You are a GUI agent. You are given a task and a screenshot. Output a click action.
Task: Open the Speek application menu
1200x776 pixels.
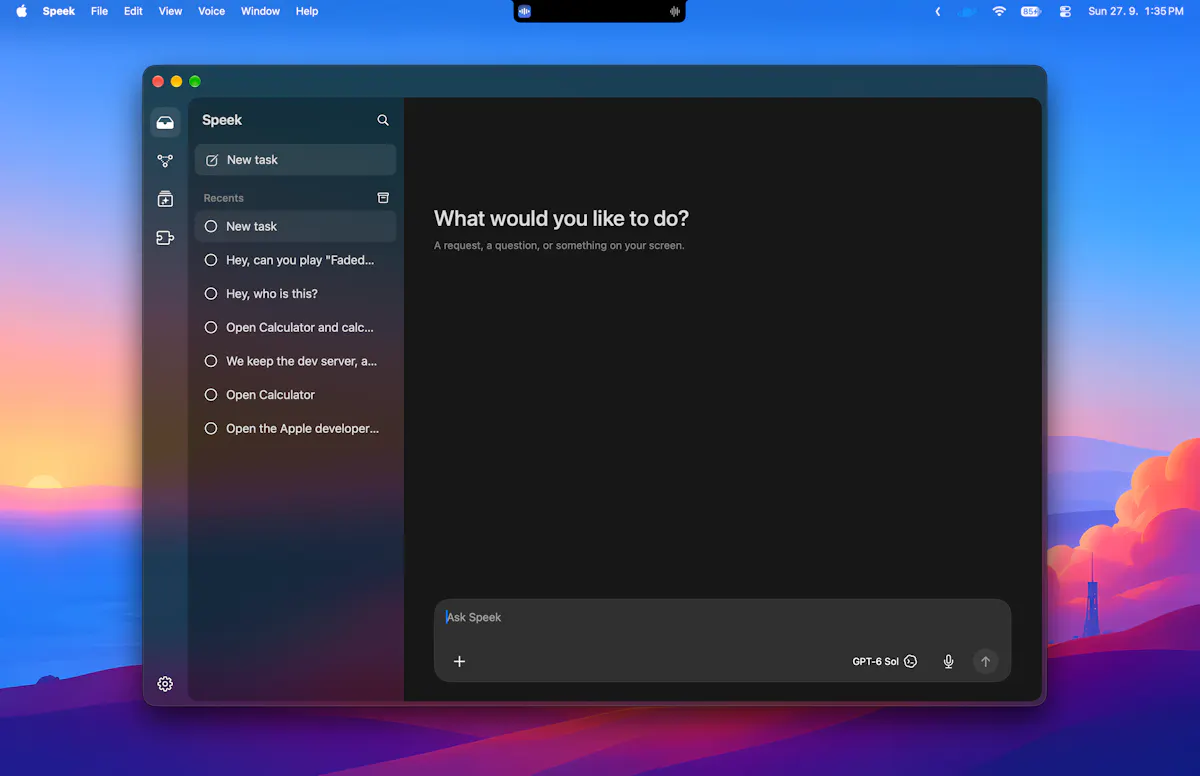[59, 11]
